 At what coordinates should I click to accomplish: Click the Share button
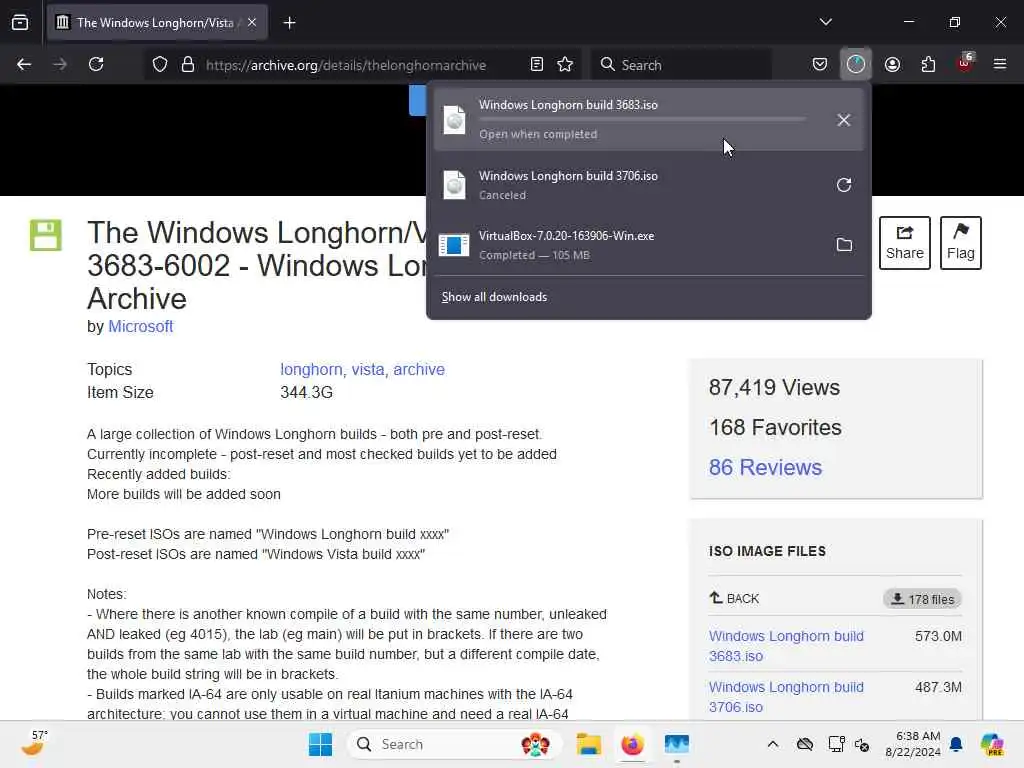(x=904, y=242)
